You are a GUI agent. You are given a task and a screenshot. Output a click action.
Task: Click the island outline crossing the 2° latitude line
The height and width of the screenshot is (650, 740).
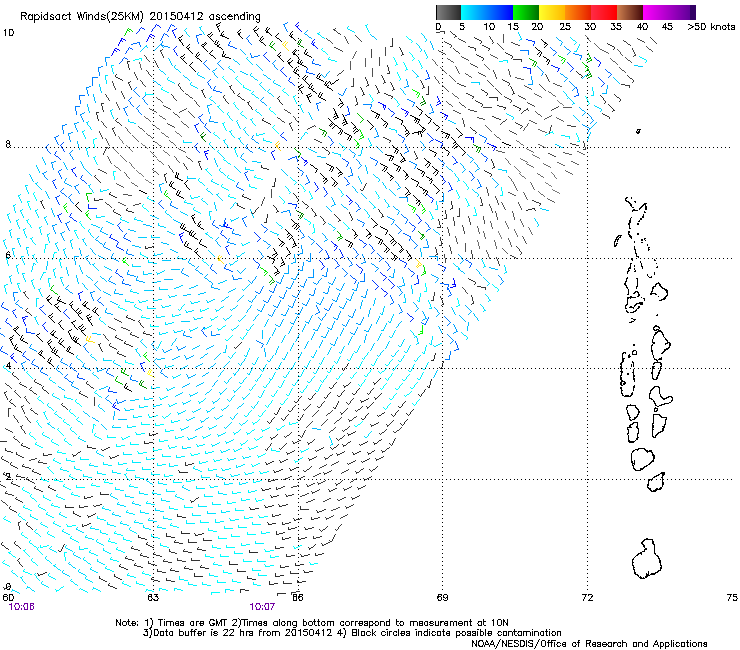pyautogui.click(x=656, y=481)
